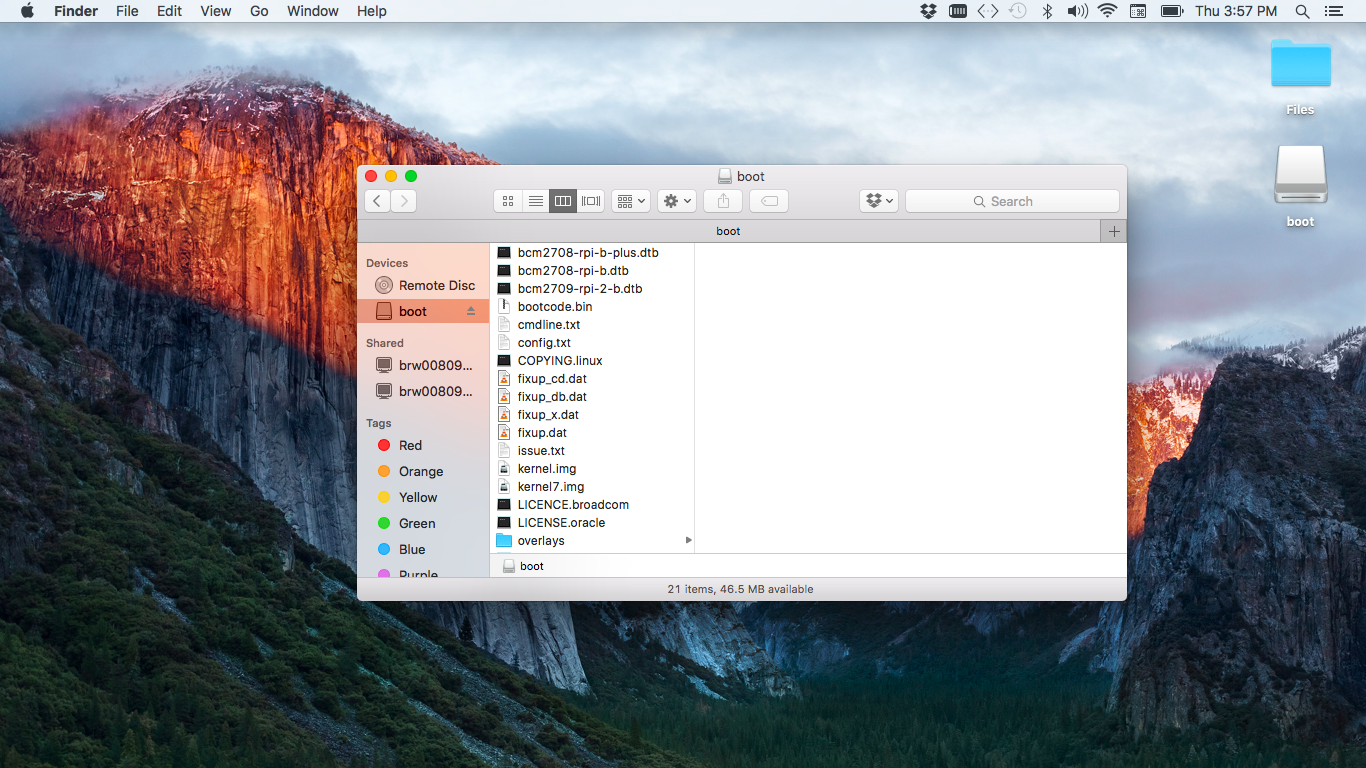Select LICENSE.oracle file
The image size is (1366, 768).
pyautogui.click(x=593, y=523)
